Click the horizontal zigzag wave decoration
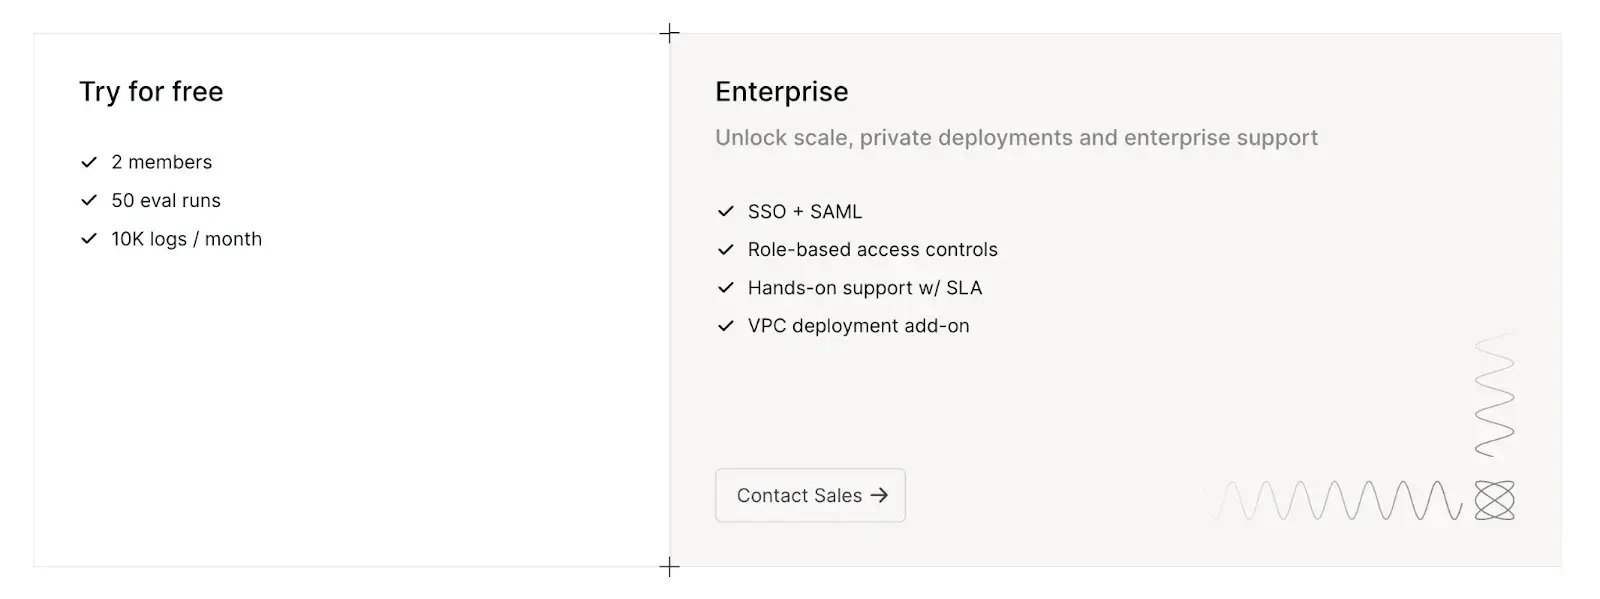 click(x=1340, y=500)
